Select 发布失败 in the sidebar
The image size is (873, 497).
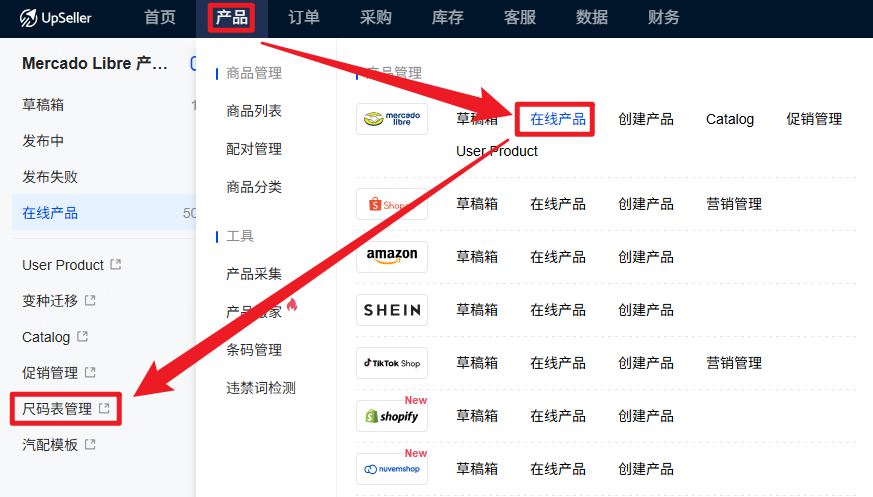(50, 177)
